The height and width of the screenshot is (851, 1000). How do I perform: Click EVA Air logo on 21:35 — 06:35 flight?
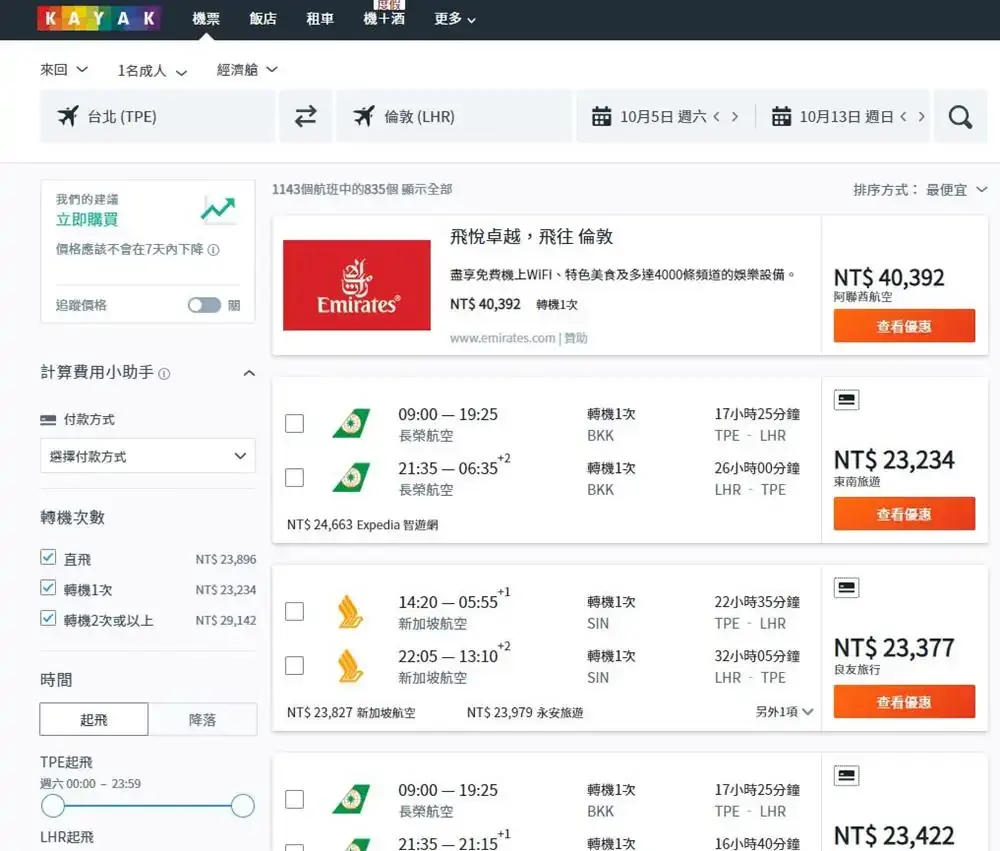coord(351,478)
